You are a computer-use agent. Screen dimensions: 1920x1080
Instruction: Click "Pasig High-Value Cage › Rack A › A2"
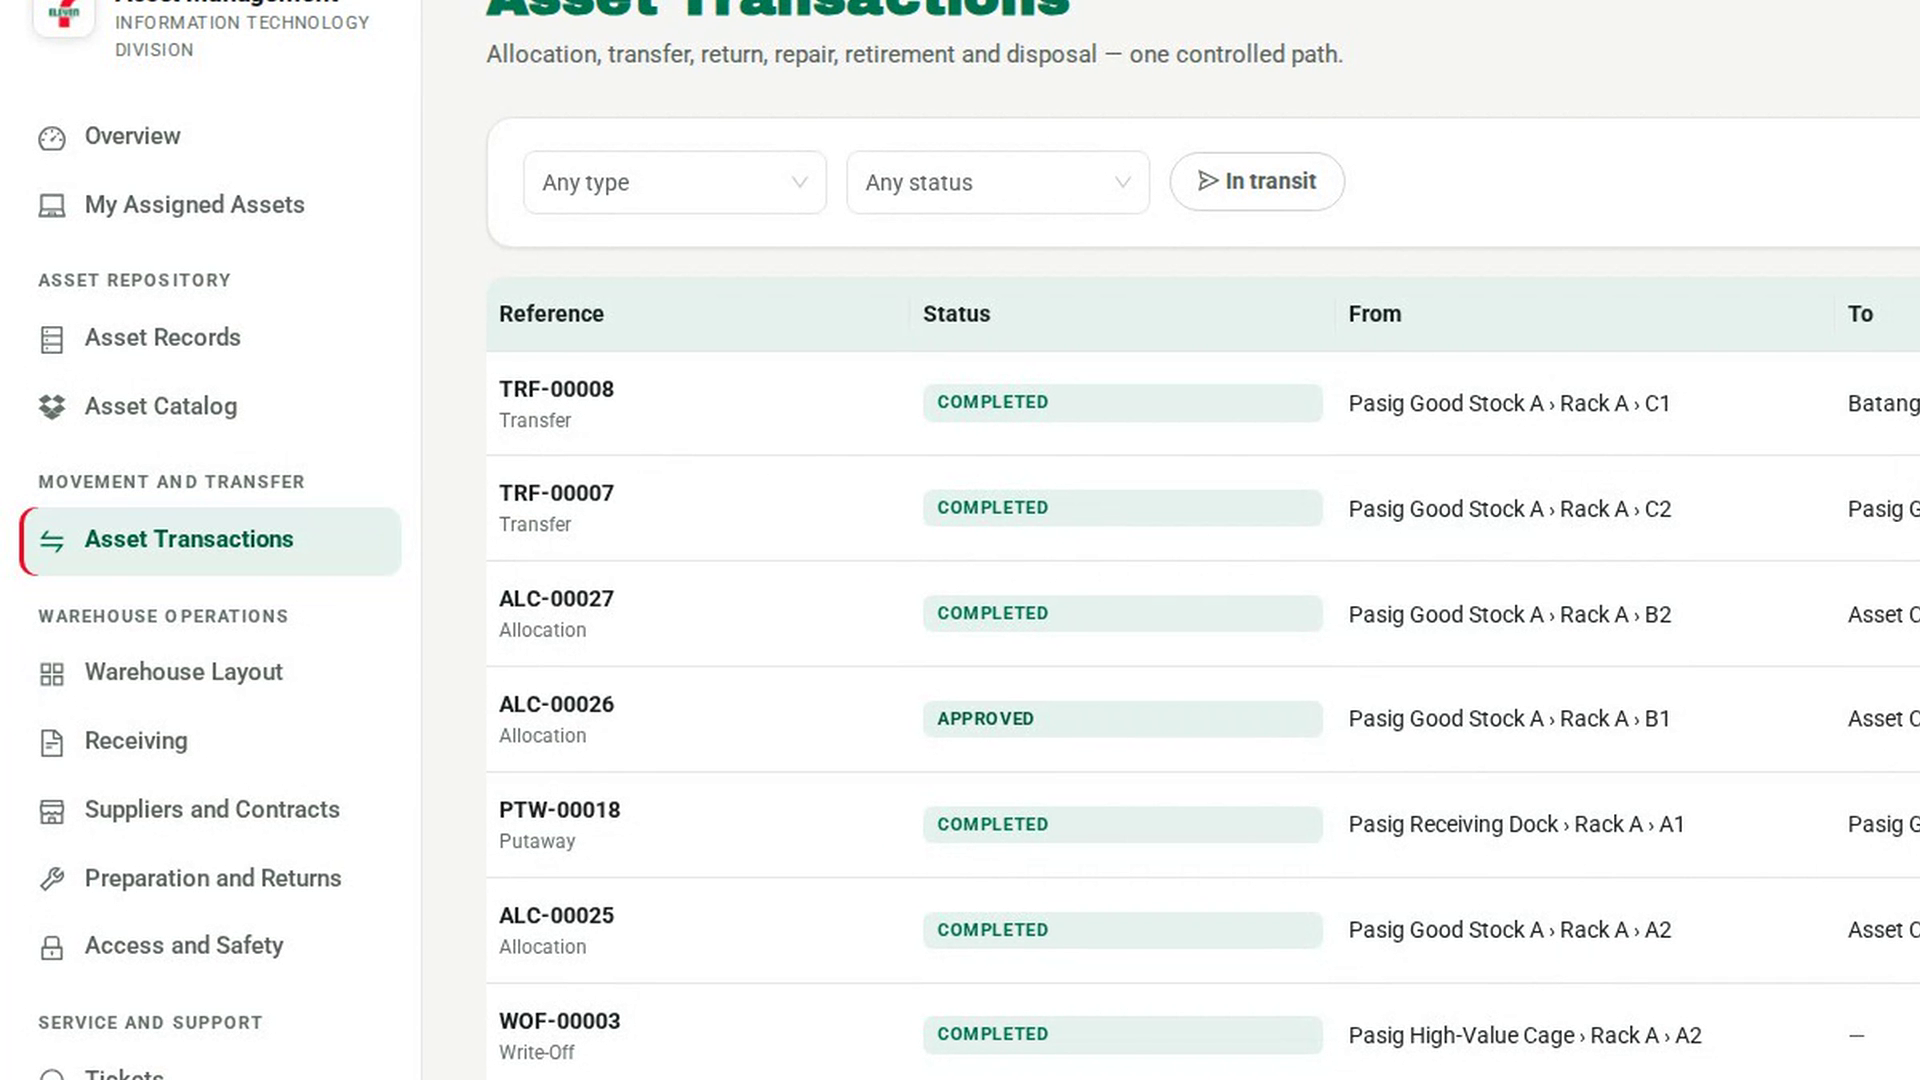(x=1525, y=1036)
